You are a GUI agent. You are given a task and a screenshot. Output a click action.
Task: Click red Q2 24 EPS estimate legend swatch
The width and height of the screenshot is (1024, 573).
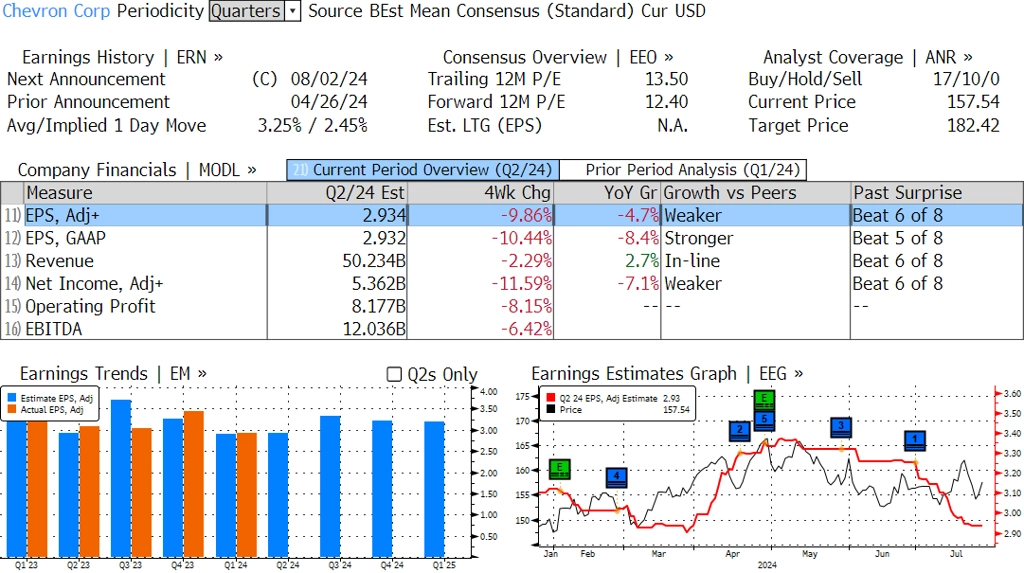tap(551, 398)
